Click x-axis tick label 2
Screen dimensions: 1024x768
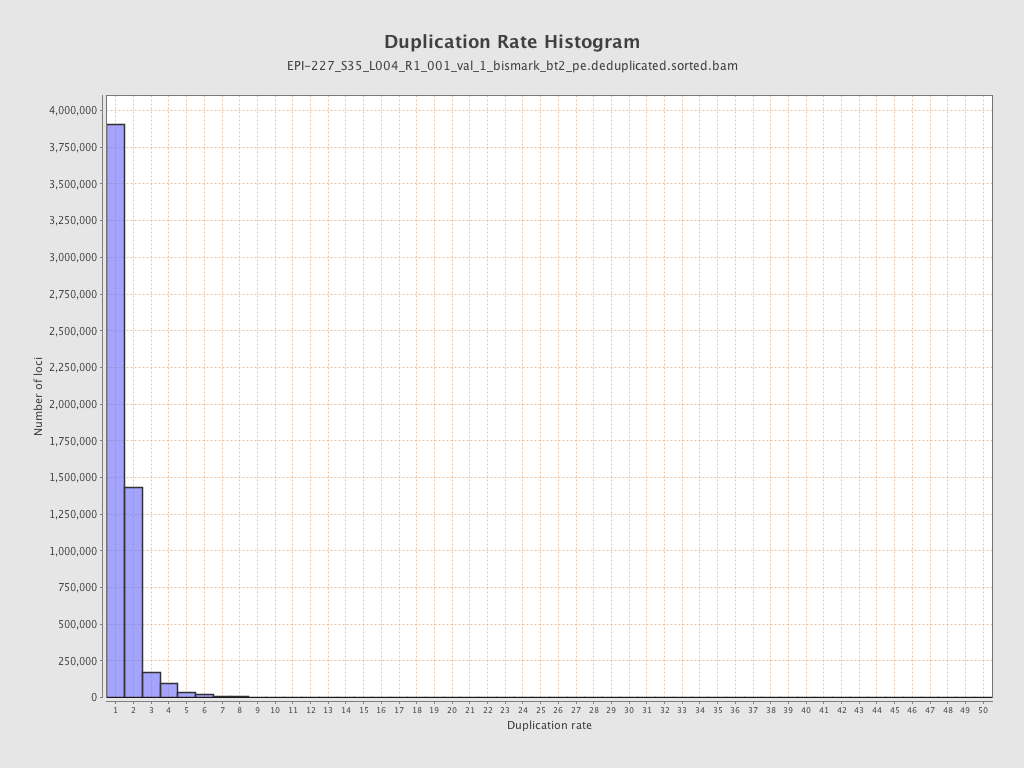(133, 710)
